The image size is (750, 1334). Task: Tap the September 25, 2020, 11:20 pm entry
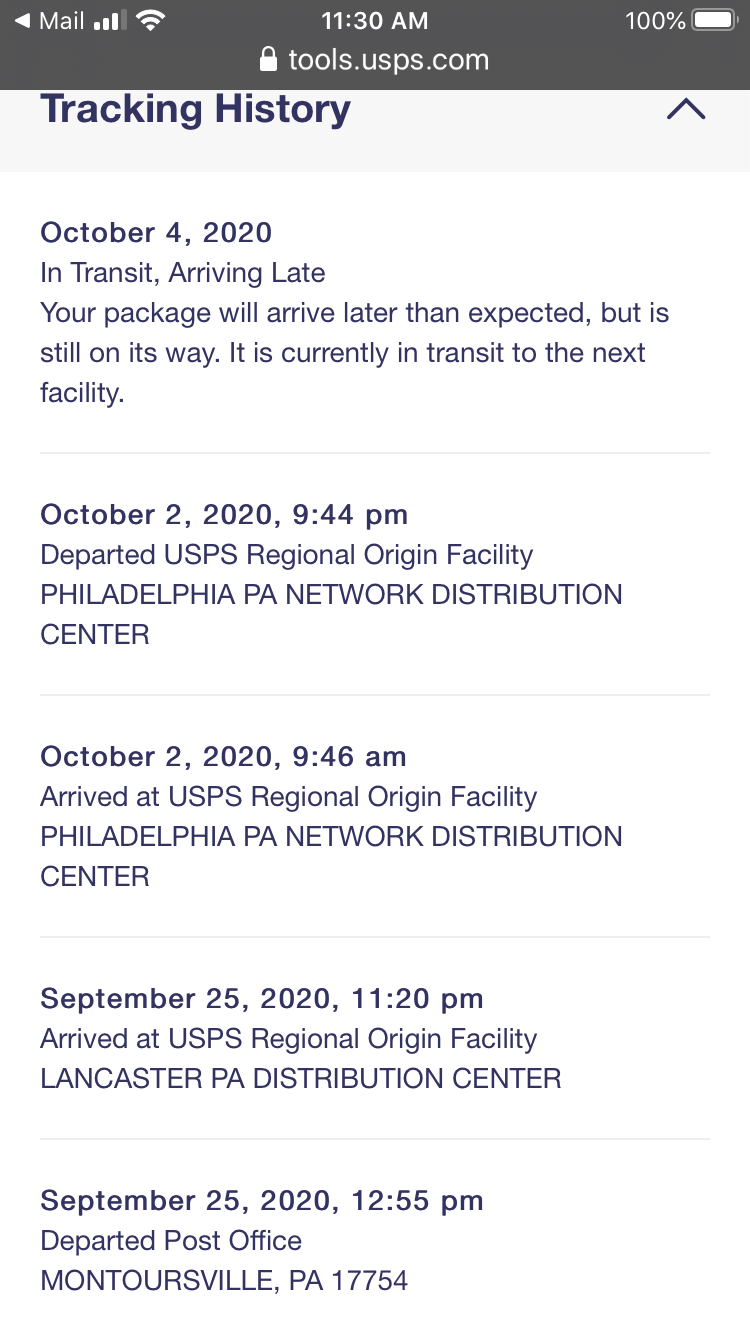click(262, 999)
